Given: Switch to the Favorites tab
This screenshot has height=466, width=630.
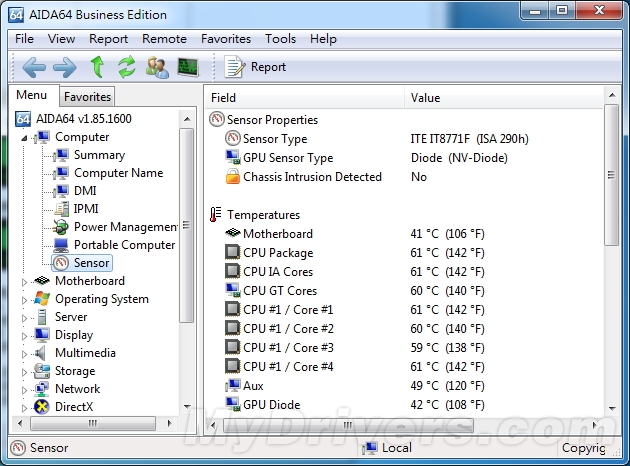Looking at the screenshot, I should click(x=87, y=97).
